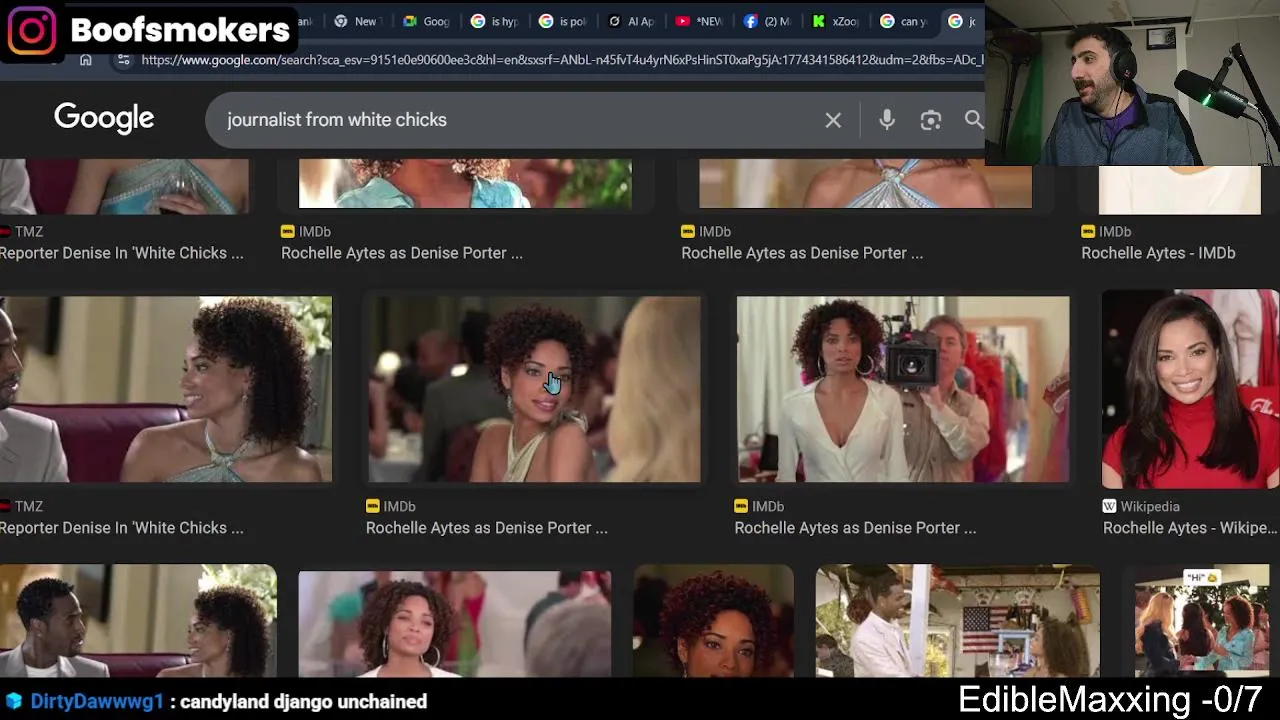Switch to the 'is pol' Google tab
This screenshot has height=720, width=1280.
point(563,21)
